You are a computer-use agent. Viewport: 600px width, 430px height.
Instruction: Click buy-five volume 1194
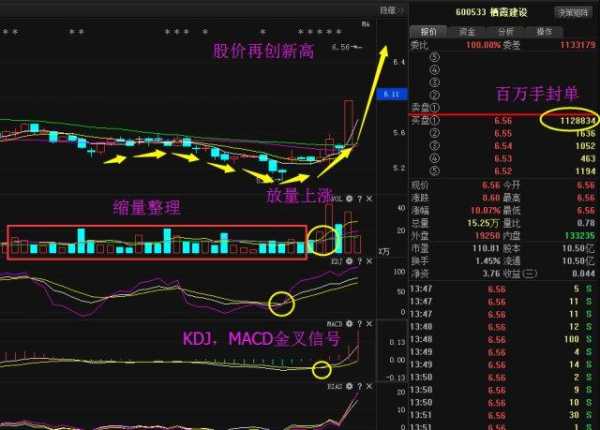pyautogui.click(x=585, y=171)
